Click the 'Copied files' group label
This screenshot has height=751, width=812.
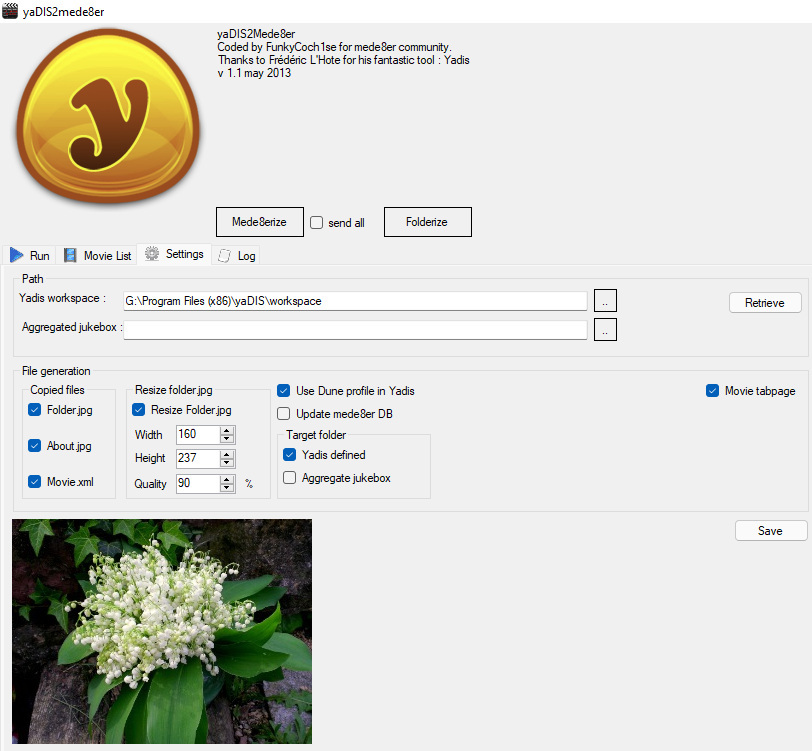pyautogui.click(x=57, y=389)
